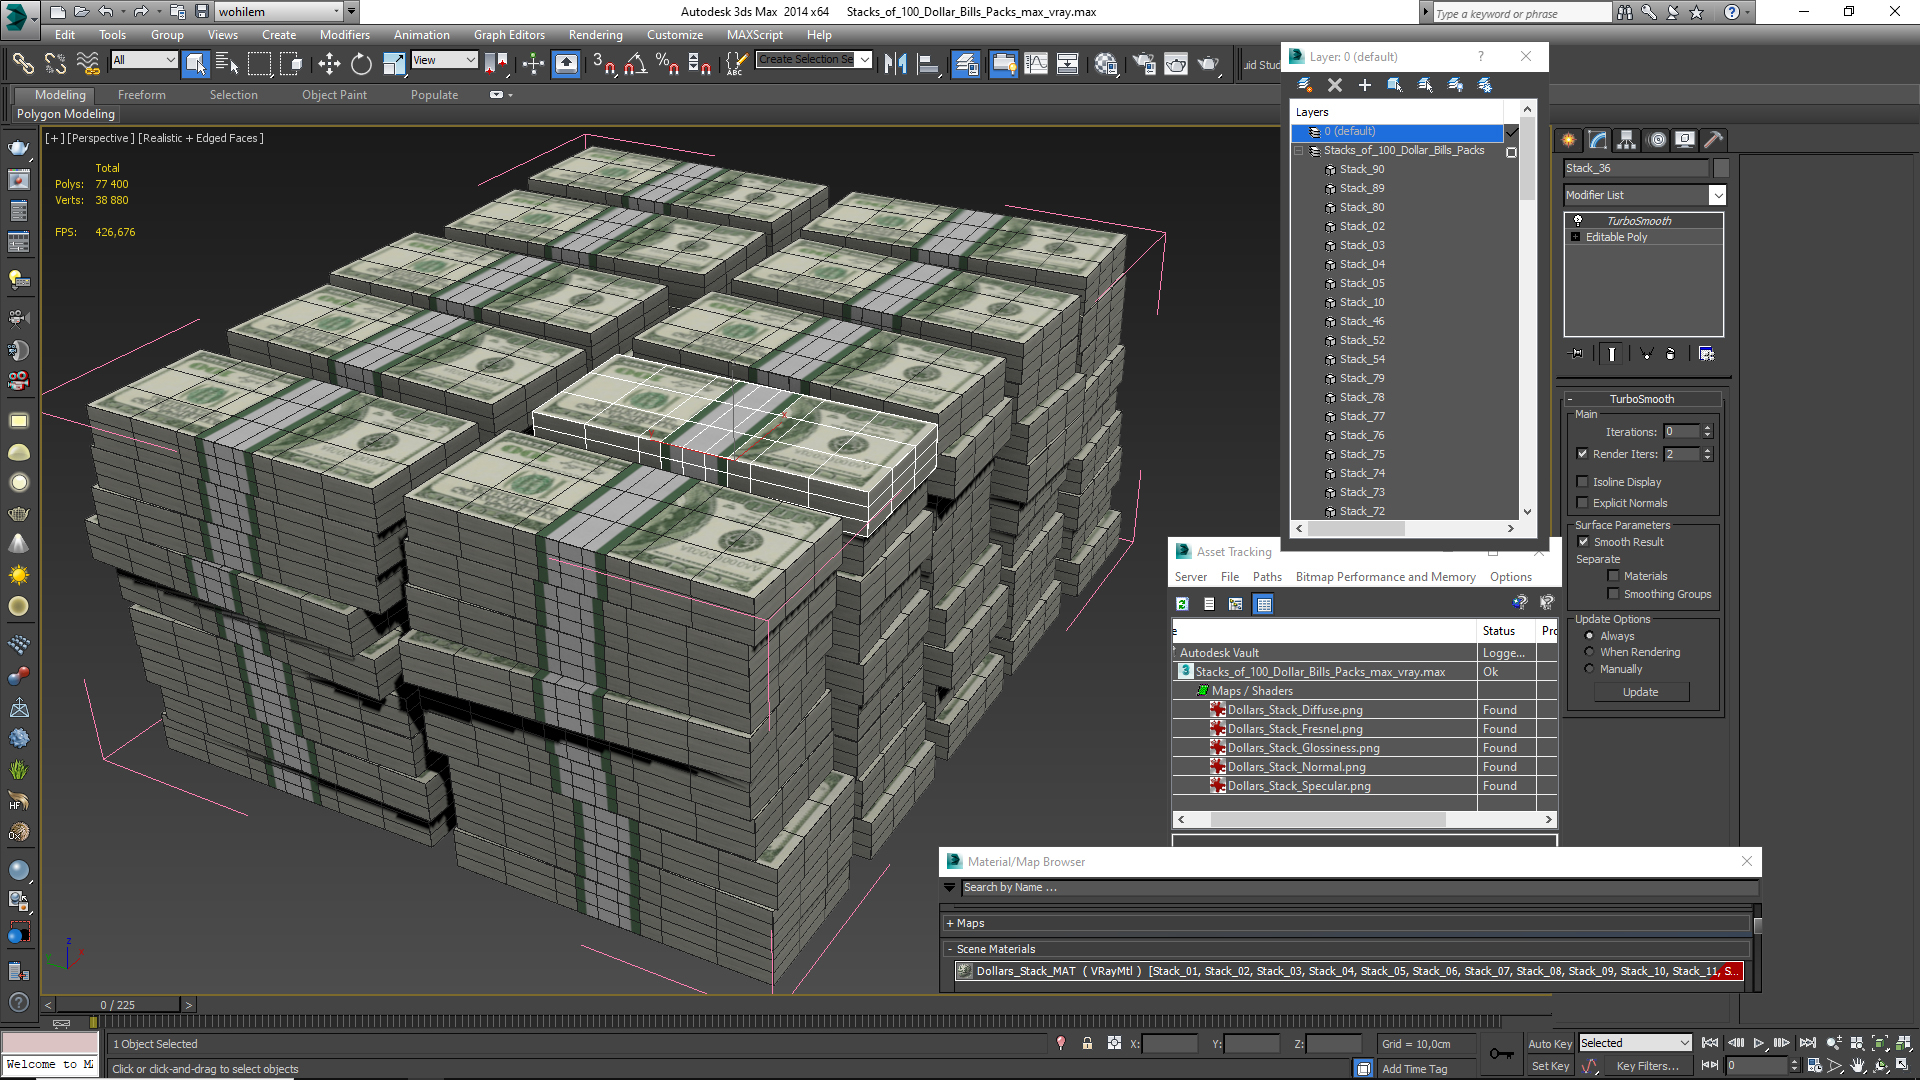Click the Set Key button
The height and width of the screenshot is (1080, 1920).
point(1550,1066)
